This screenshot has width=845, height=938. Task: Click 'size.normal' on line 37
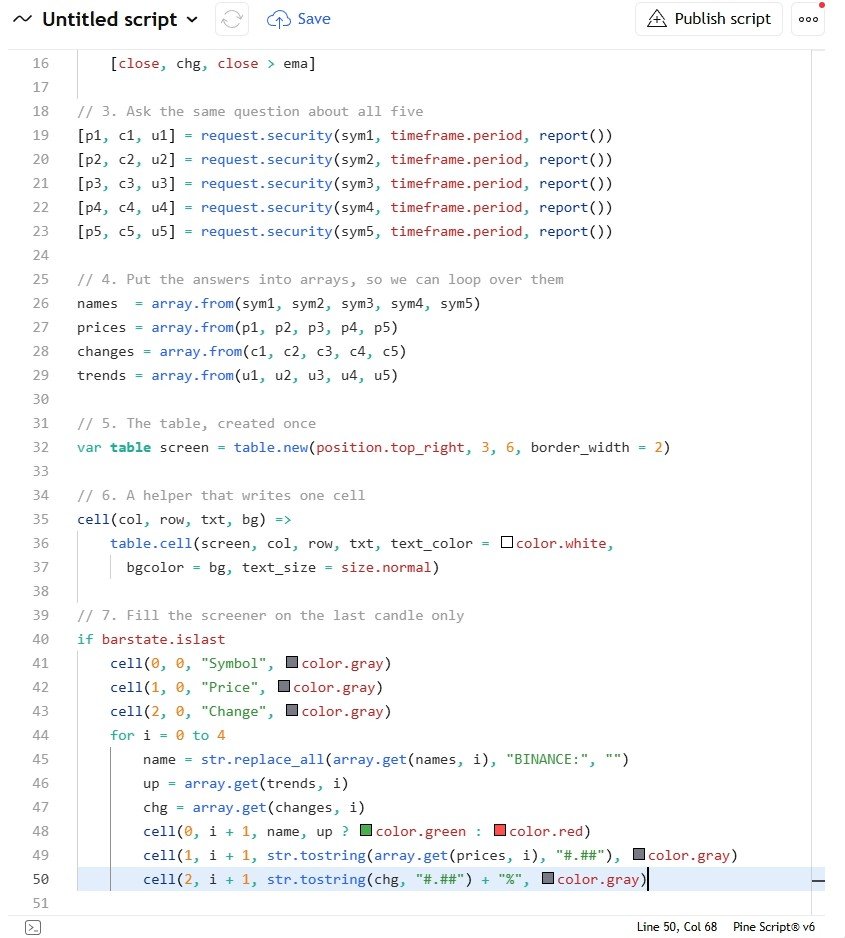(x=386, y=567)
